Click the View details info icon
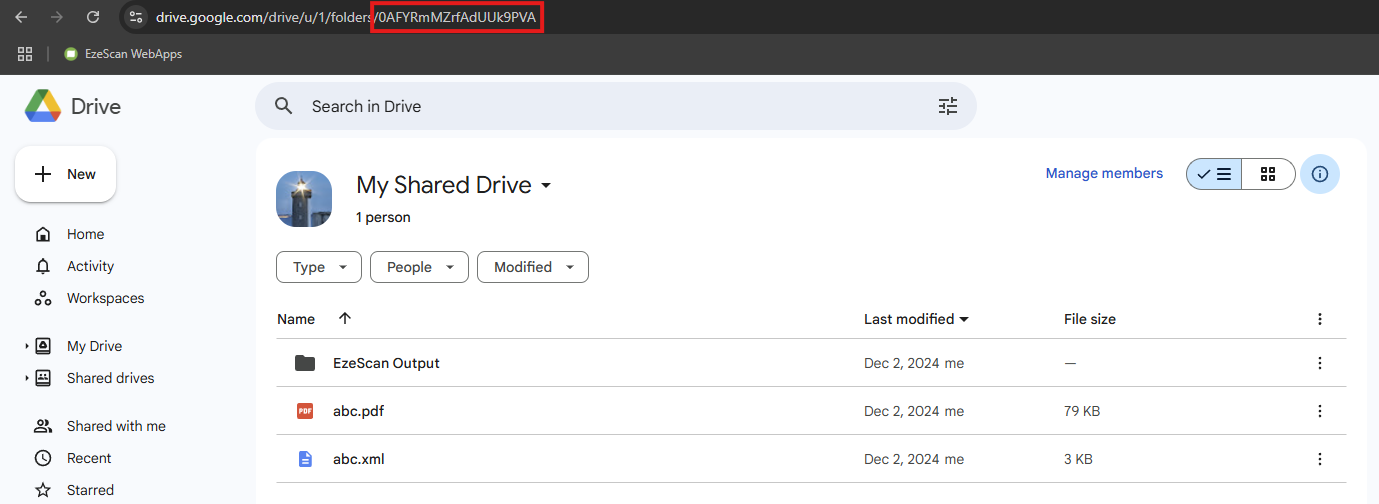This screenshot has height=504, width=1379. click(x=1319, y=174)
